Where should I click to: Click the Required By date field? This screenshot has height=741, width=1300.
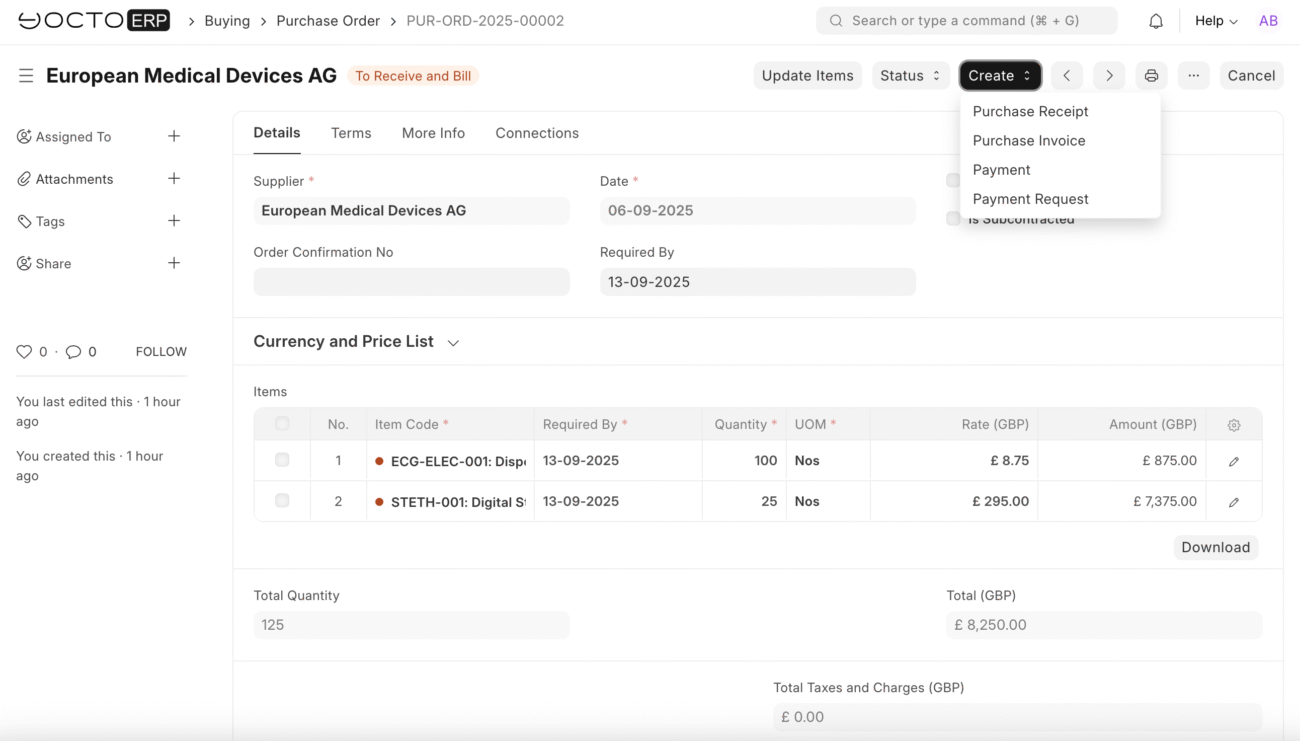click(757, 282)
